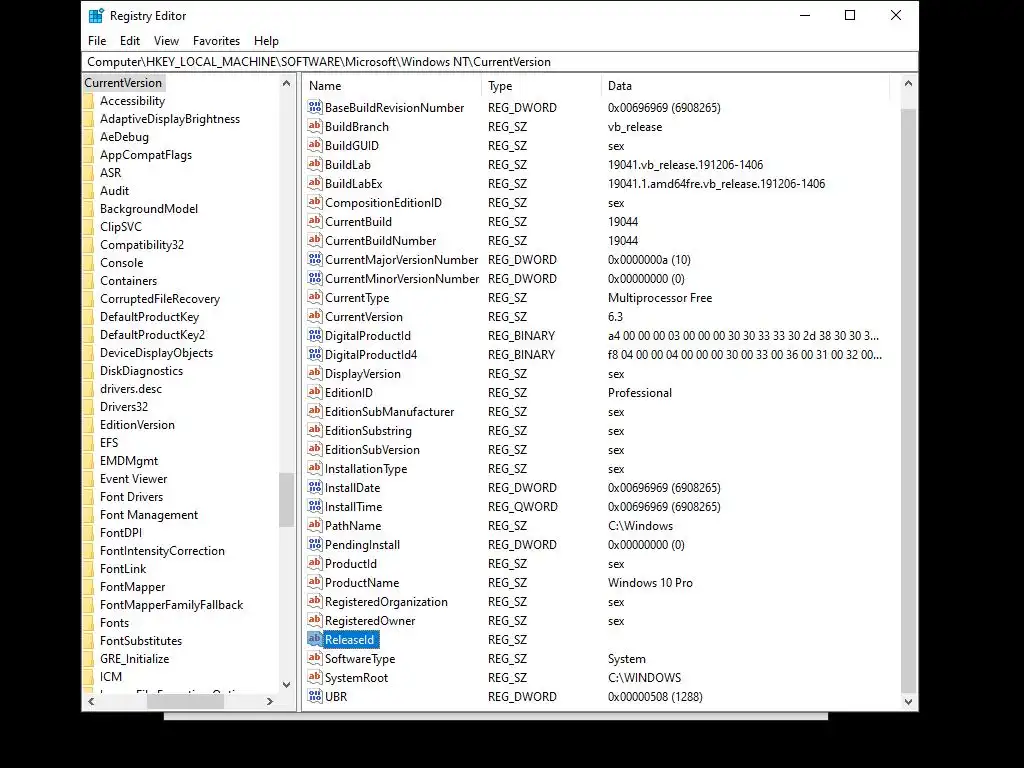Click values pane scroll down arrow
Viewport: 1024px width, 768px height.
908,702
